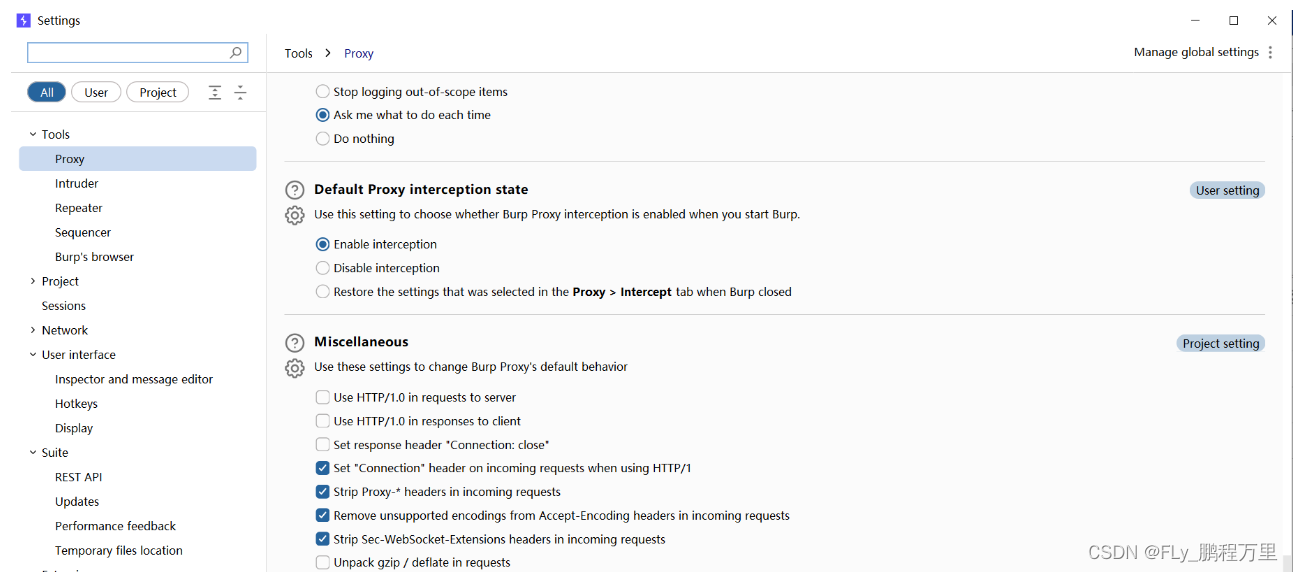
Task: Open Repeater settings in the tree
Action: [x=79, y=208]
